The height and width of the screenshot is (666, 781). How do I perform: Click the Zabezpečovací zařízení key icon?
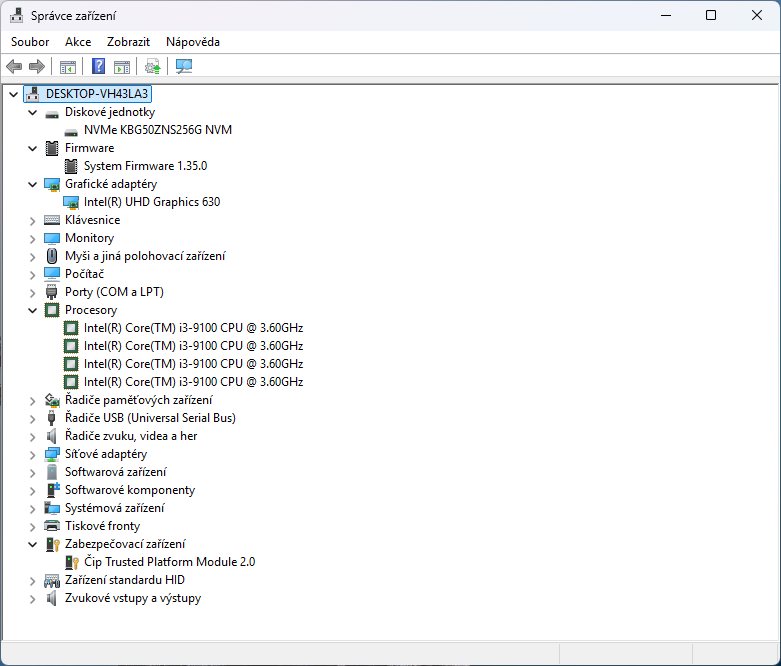tap(52, 544)
